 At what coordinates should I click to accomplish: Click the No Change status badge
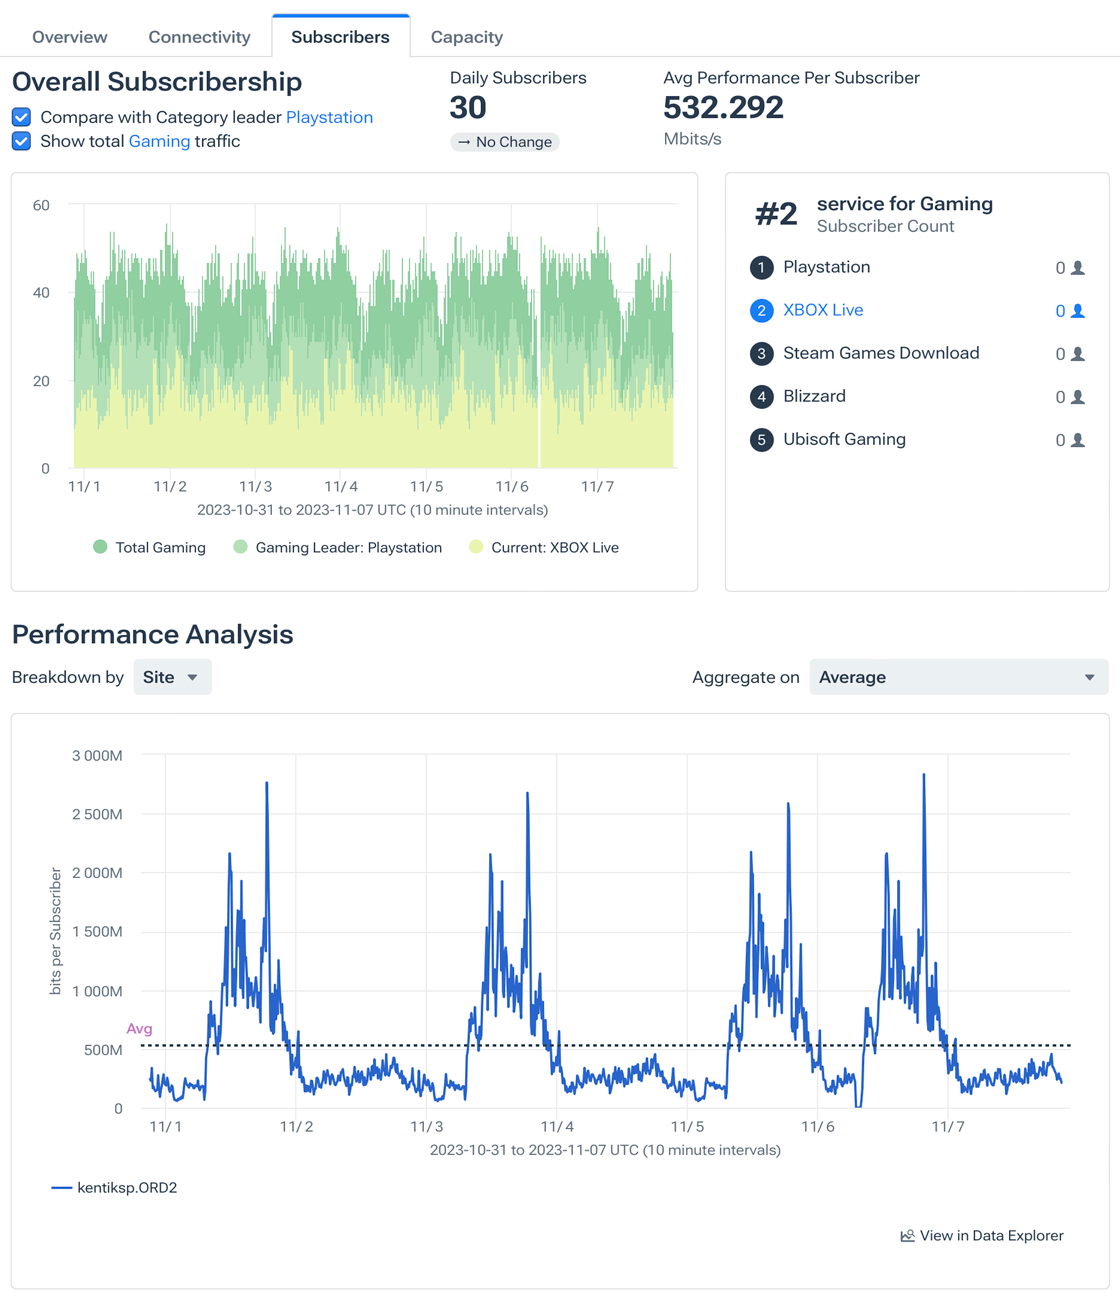504,142
